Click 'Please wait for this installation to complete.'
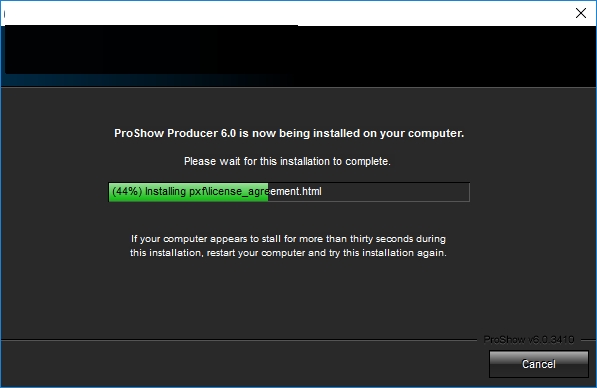 (287, 161)
